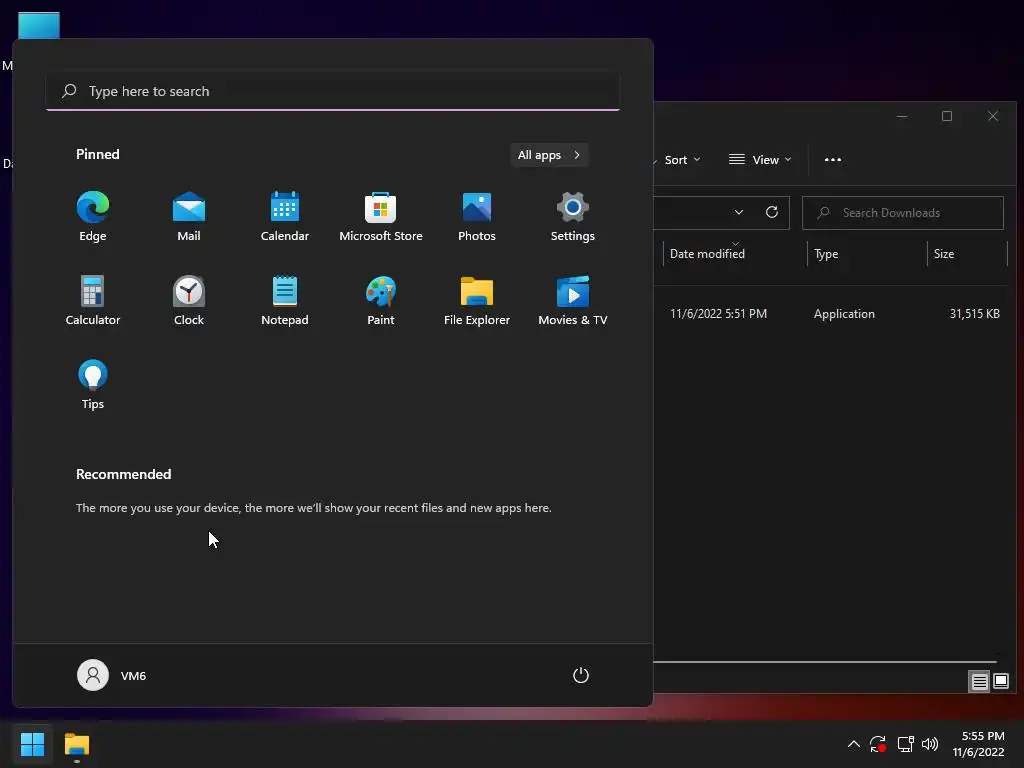The image size is (1024, 768).
Task: Click the Type here to search field
Action: tap(333, 91)
